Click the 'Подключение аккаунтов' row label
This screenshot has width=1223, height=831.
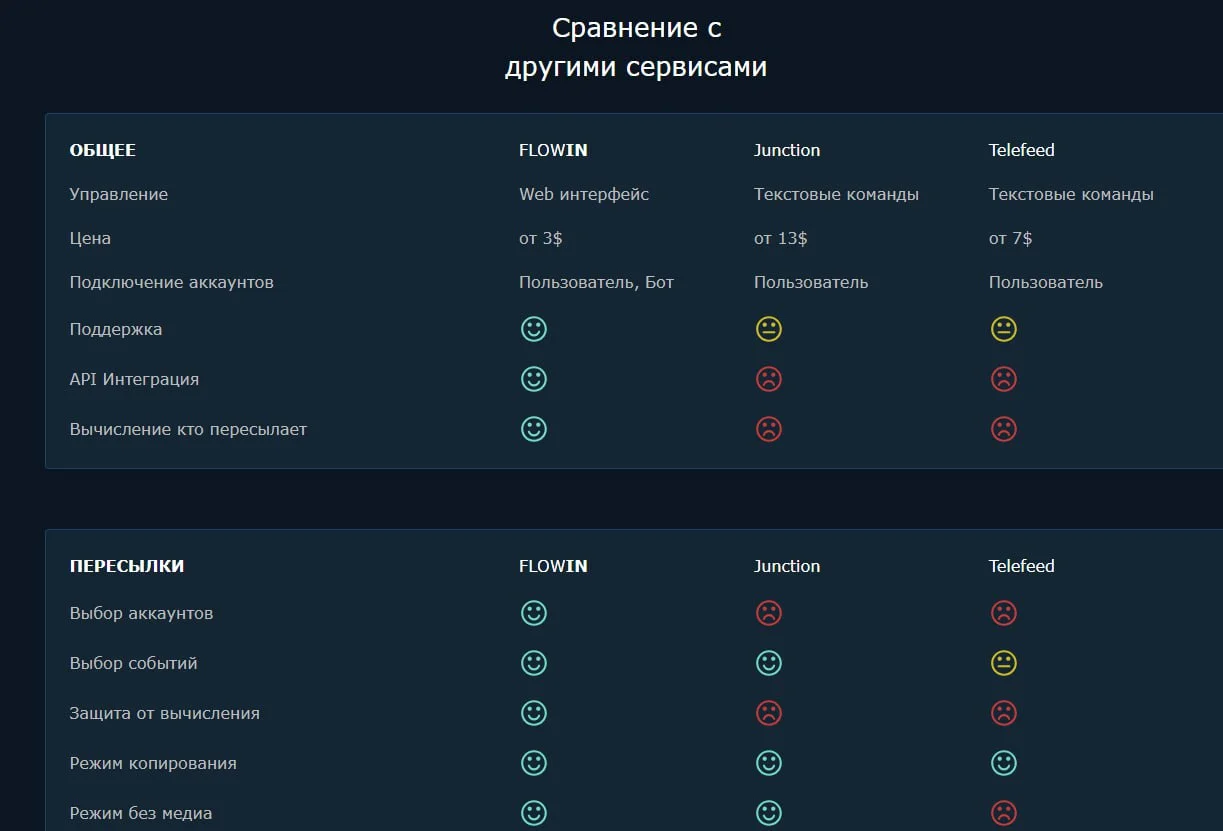coord(171,282)
